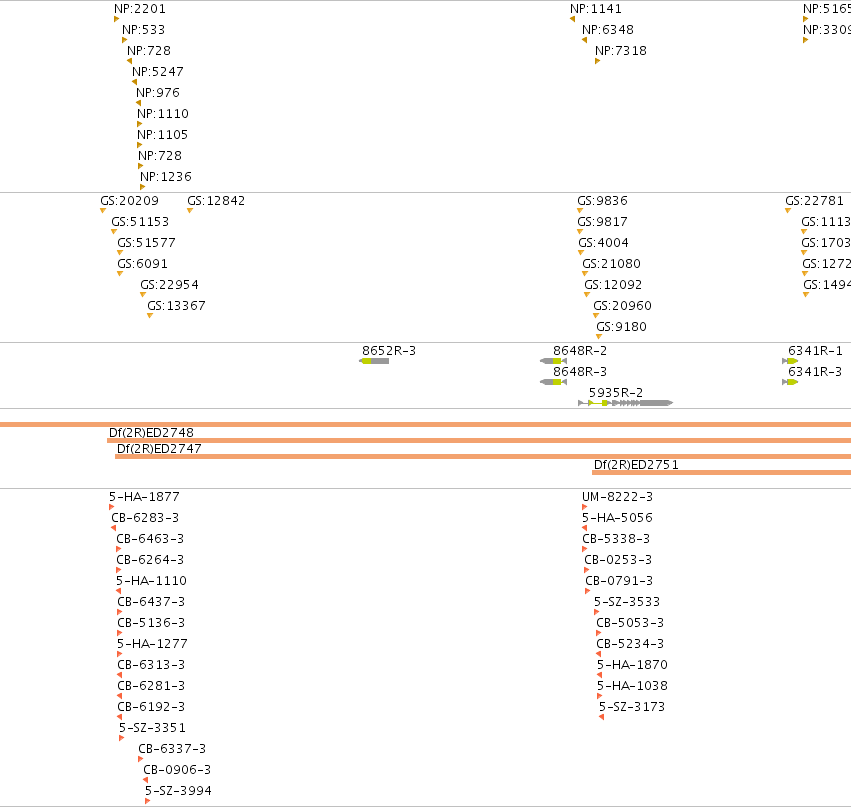Viewport: 851px width, 807px height.
Task: Click the 5-HA-1038 feature label
Action: pos(632,685)
